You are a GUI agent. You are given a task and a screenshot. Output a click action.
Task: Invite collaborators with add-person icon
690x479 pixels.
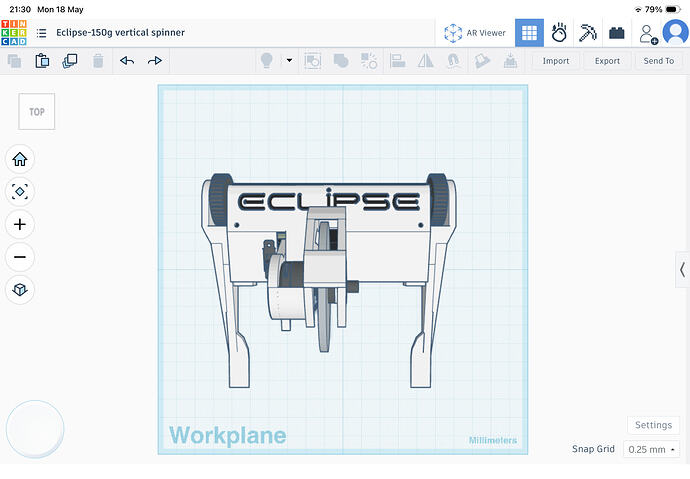coord(648,34)
